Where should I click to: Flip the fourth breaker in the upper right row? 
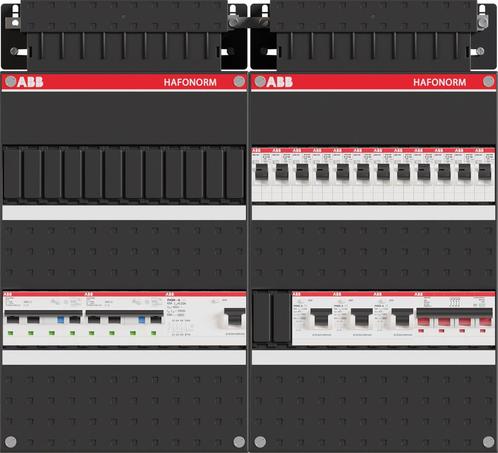[x=323, y=172]
